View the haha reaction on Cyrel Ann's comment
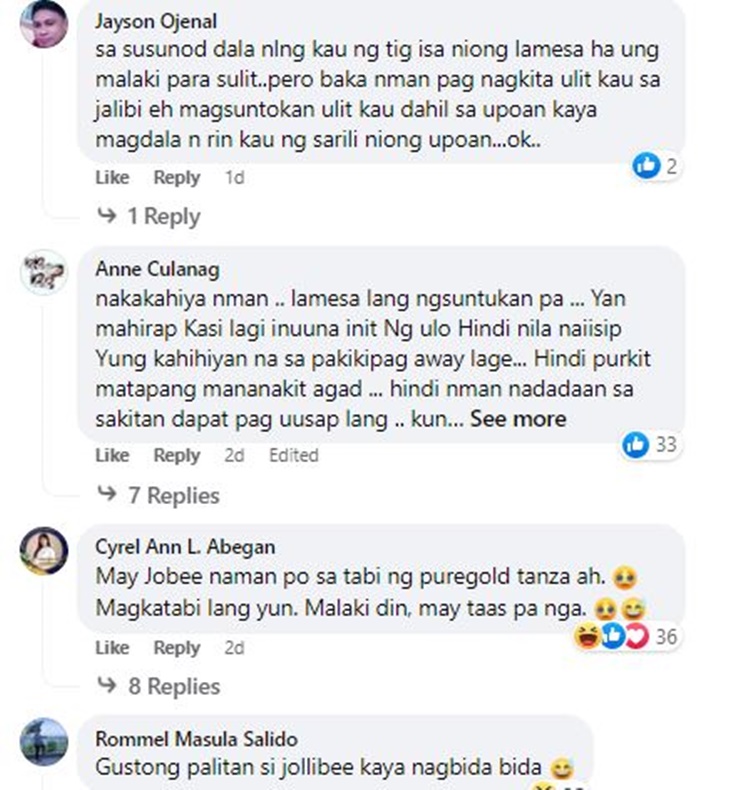 [587, 636]
